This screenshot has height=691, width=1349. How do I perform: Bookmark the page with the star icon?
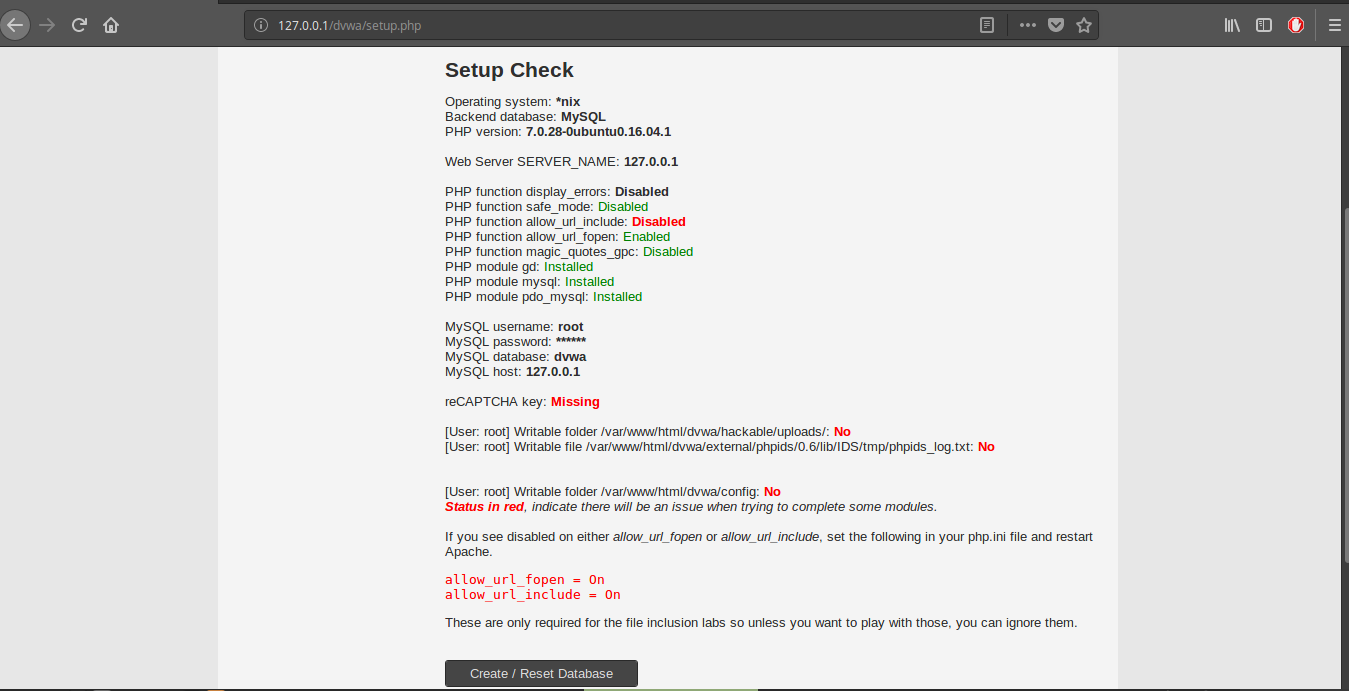point(1084,25)
